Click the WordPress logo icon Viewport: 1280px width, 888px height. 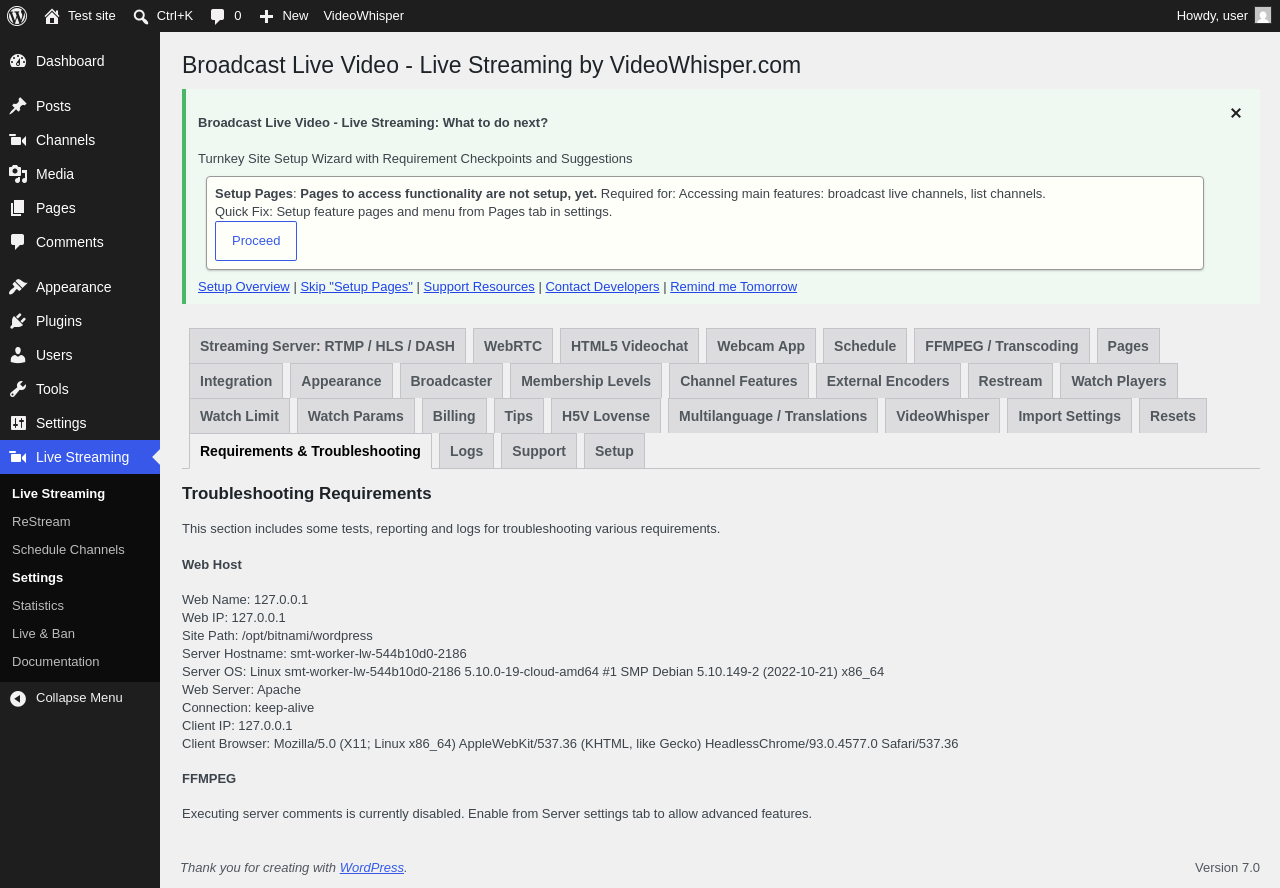click(x=17, y=16)
